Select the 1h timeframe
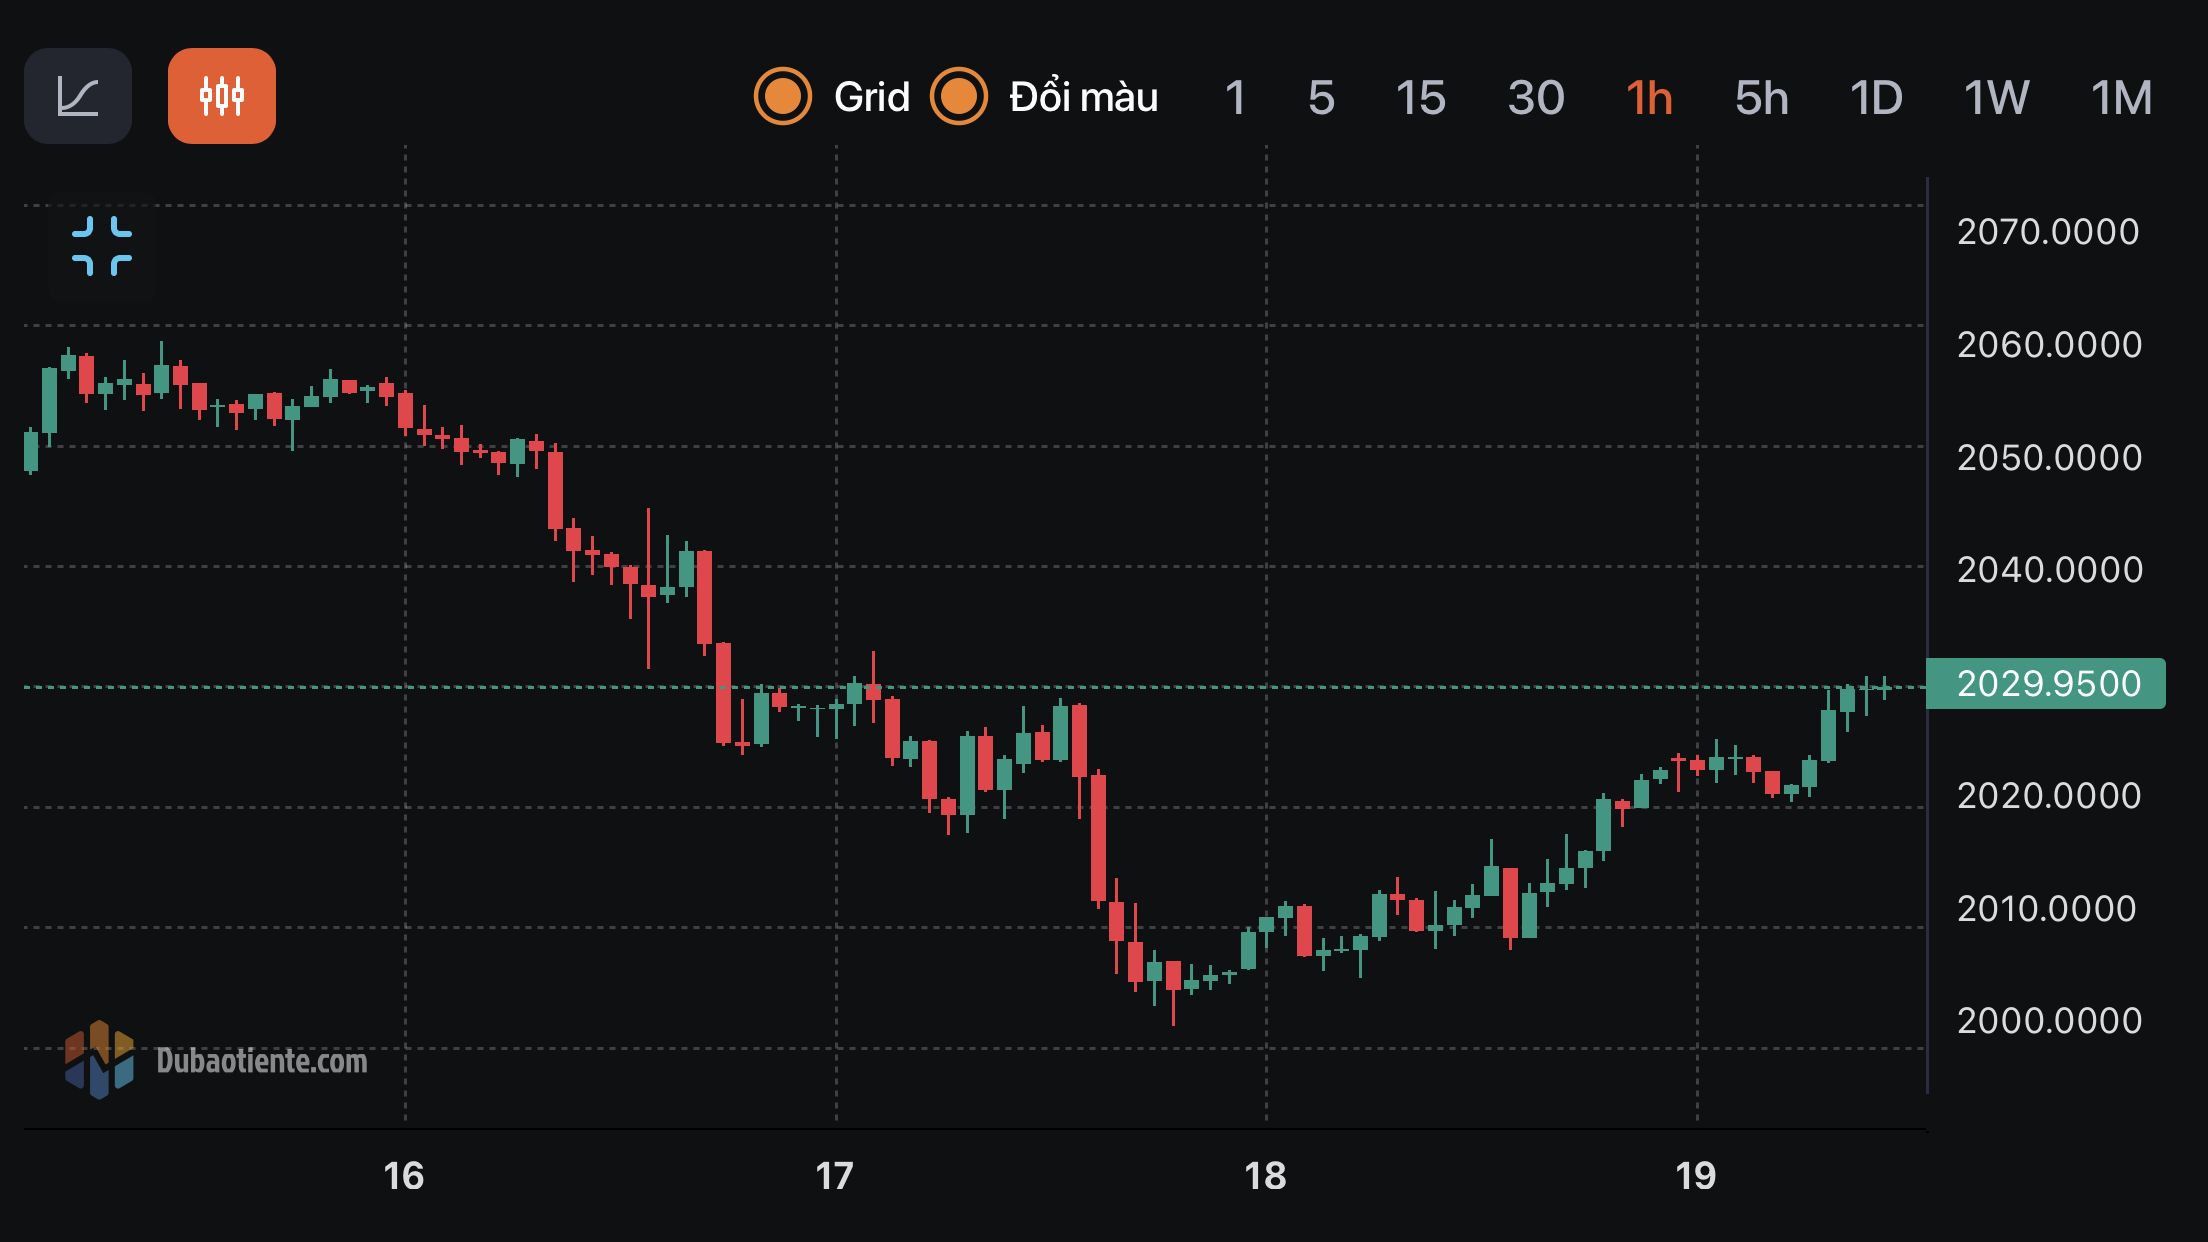 (1649, 98)
